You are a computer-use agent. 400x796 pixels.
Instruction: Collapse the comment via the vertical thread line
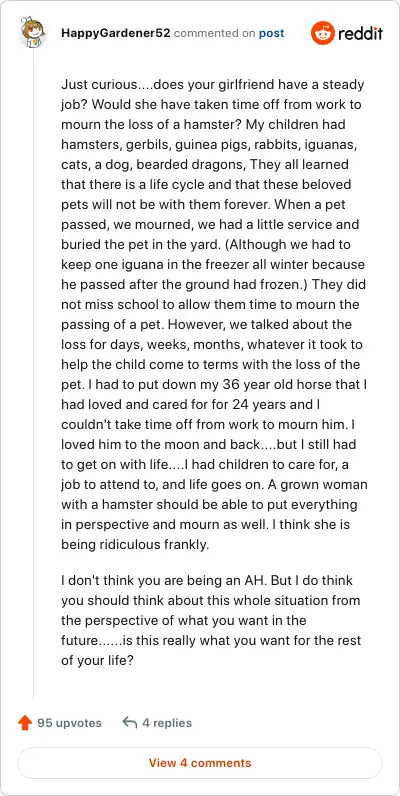pos(34,373)
